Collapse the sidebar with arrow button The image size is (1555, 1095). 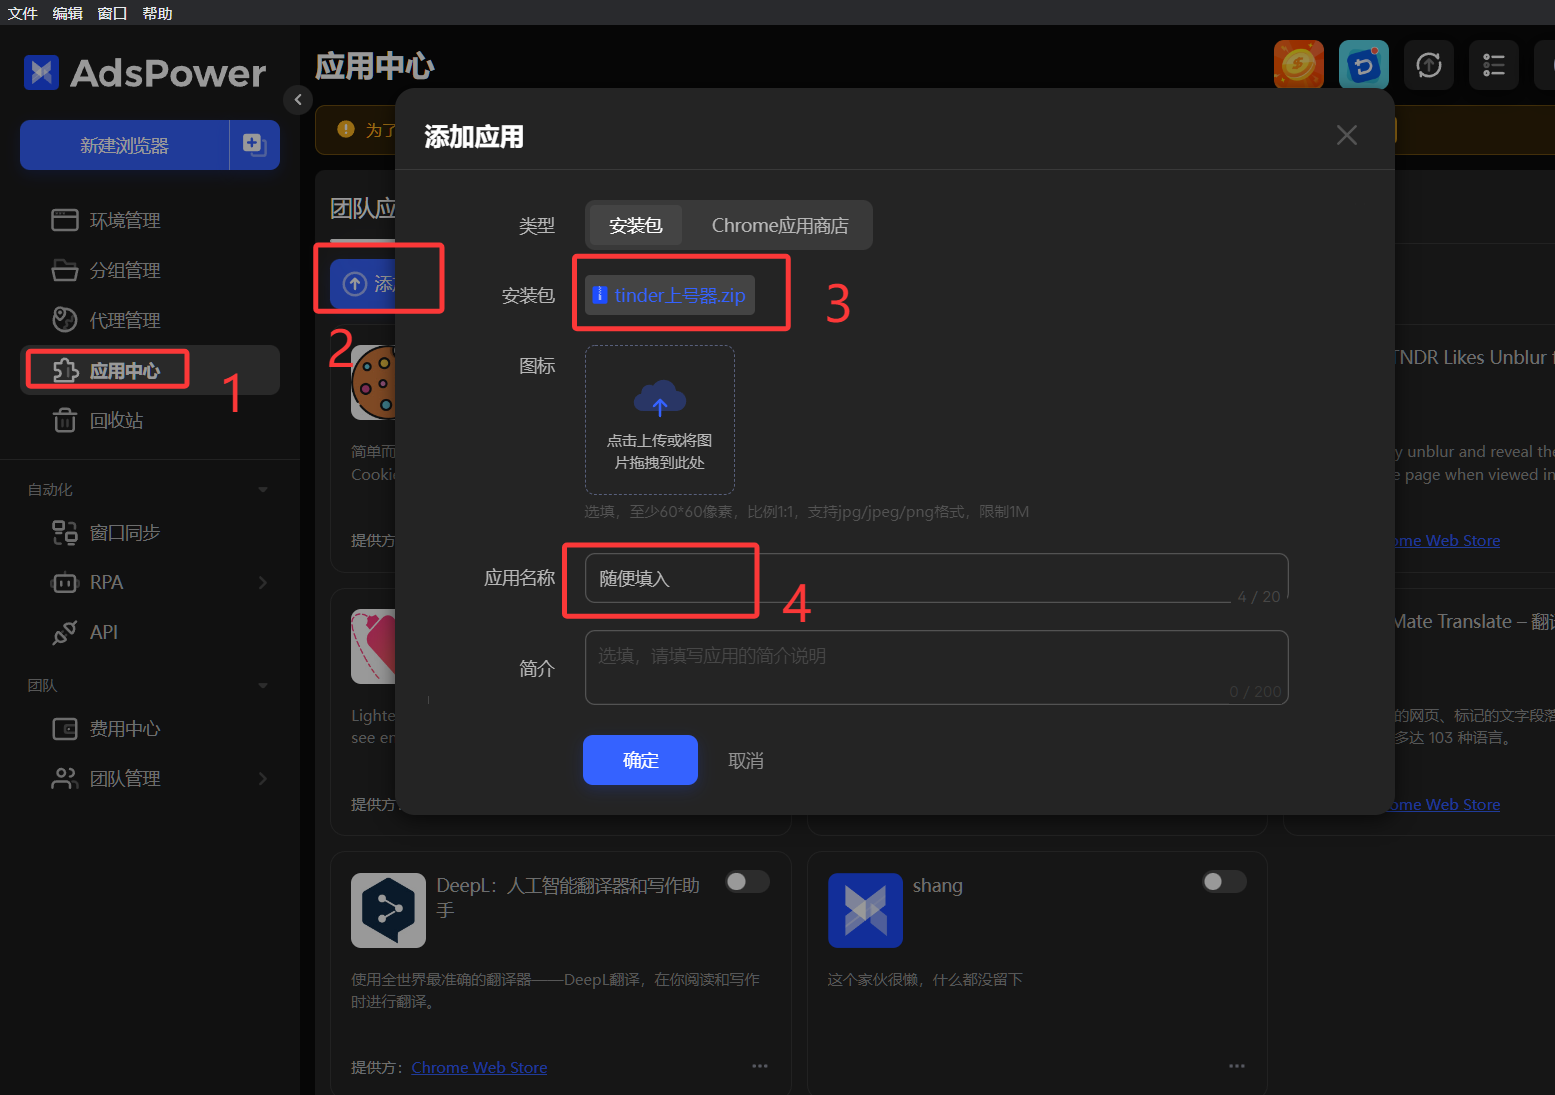[298, 100]
